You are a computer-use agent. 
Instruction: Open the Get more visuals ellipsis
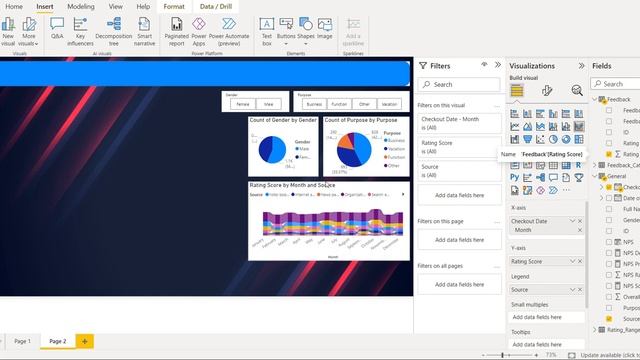[566, 190]
